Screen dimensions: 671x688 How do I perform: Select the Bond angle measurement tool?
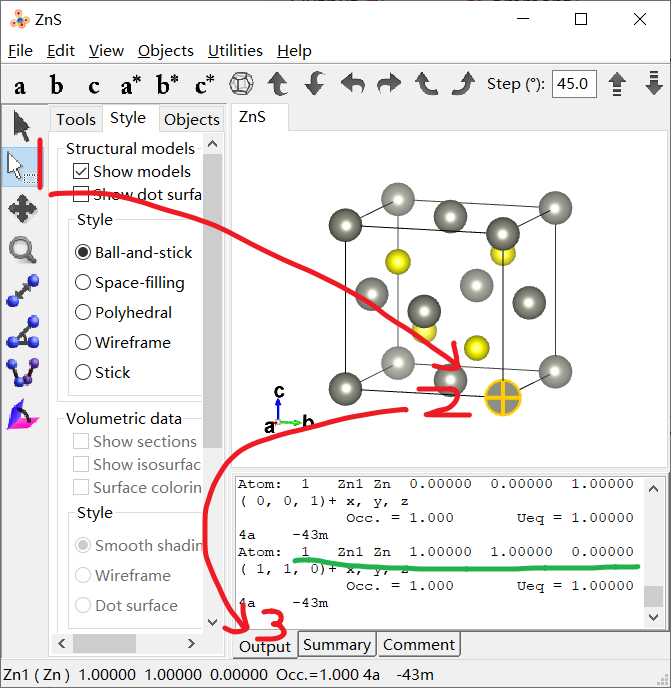[x=21, y=332]
